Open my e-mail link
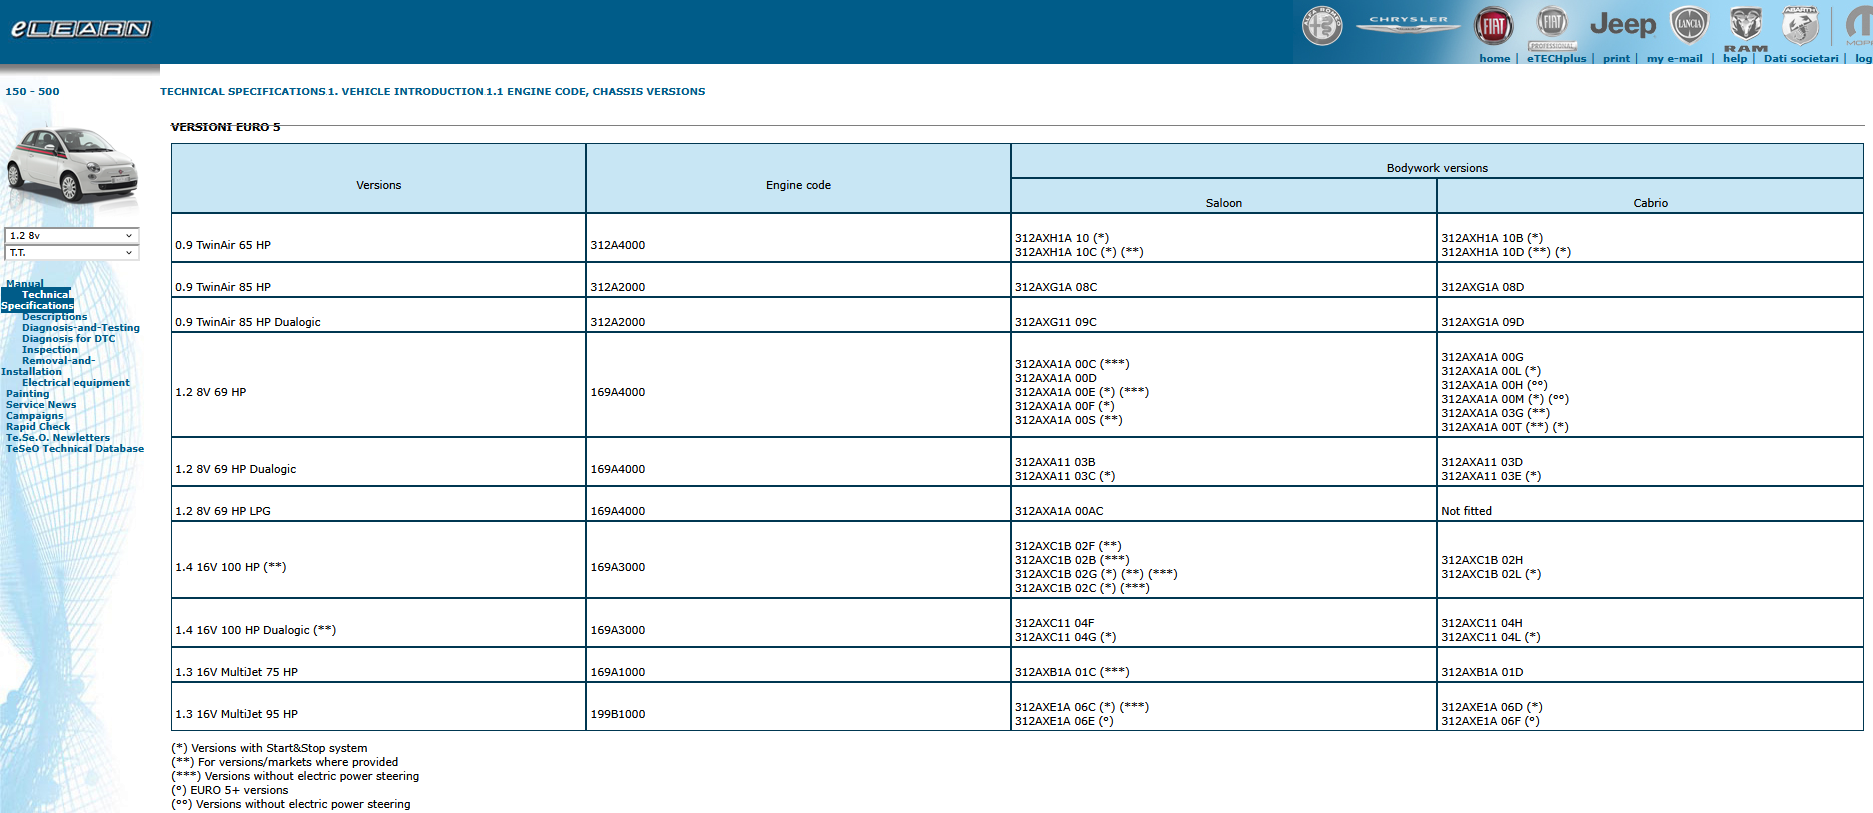This screenshot has height=813, width=1873. pyautogui.click(x=1674, y=58)
